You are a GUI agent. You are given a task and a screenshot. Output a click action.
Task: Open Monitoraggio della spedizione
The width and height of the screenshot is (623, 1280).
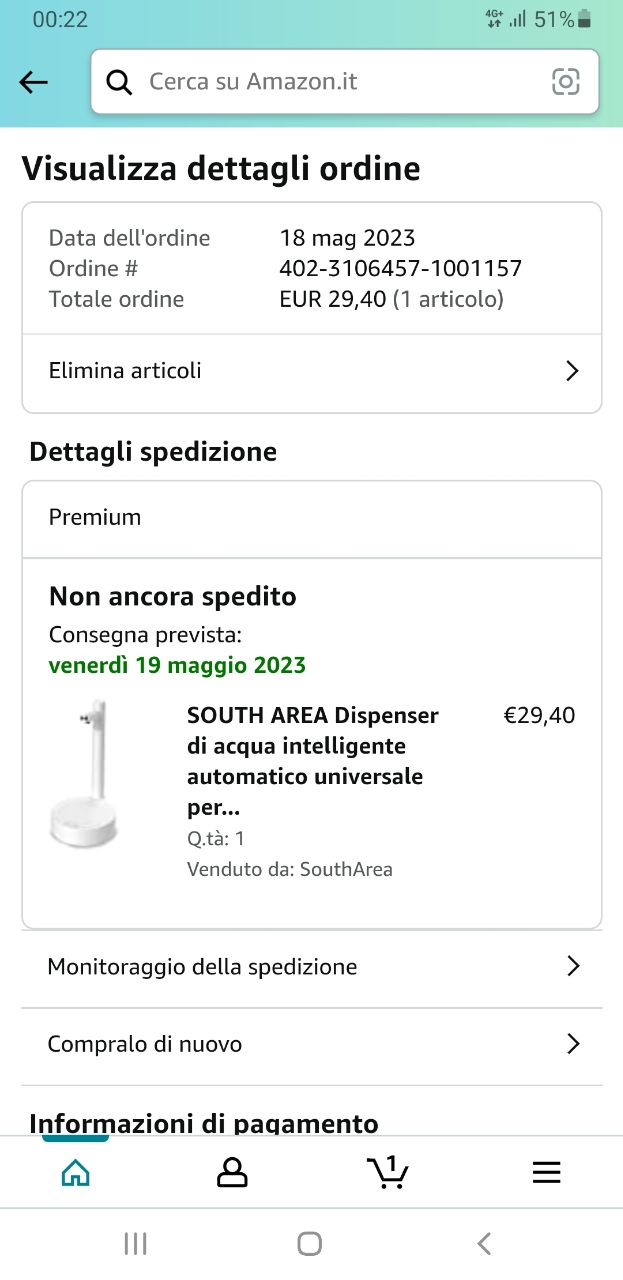pos(202,967)
